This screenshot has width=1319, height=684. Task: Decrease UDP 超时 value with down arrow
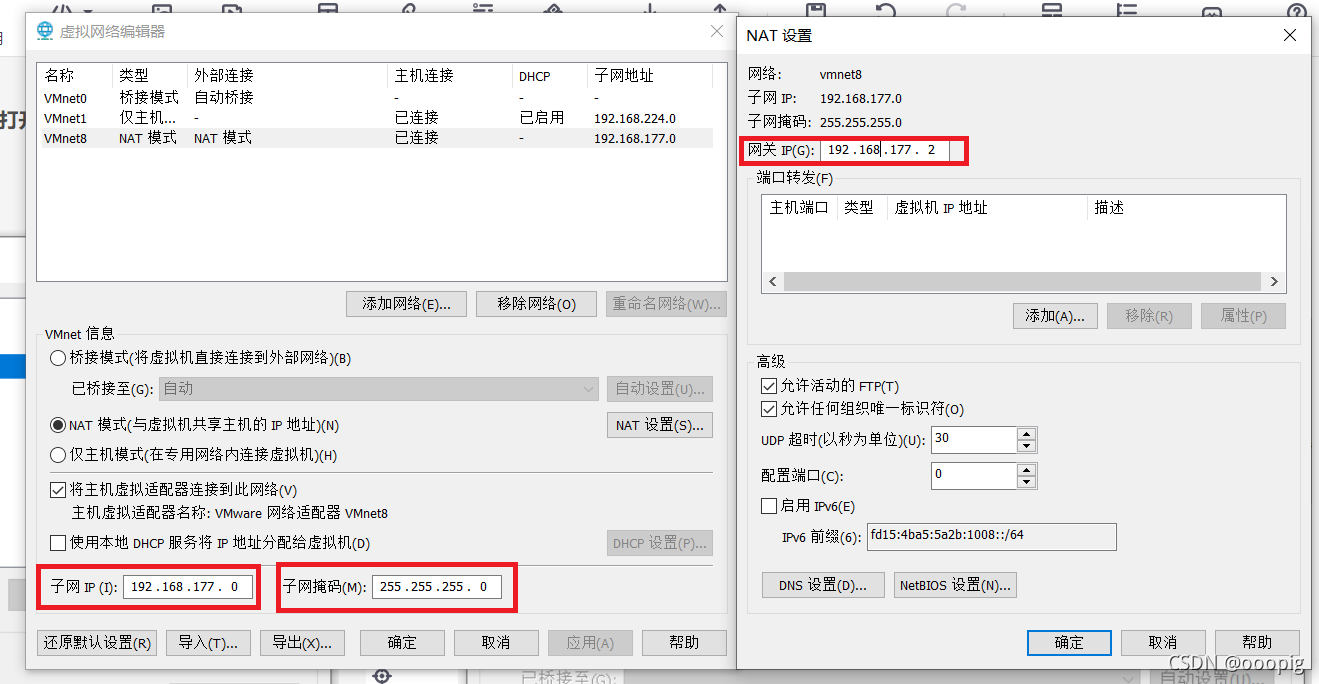1026,446
